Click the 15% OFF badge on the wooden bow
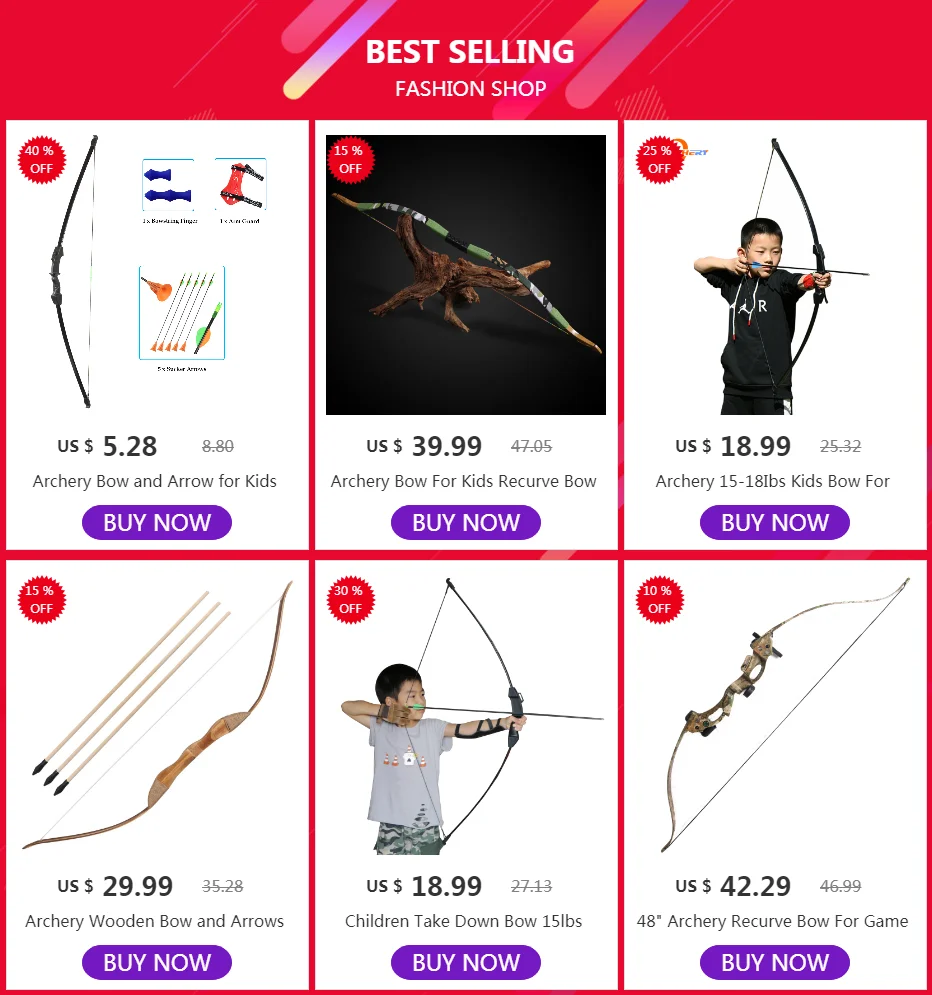932x995 pixels. [42, 600]
